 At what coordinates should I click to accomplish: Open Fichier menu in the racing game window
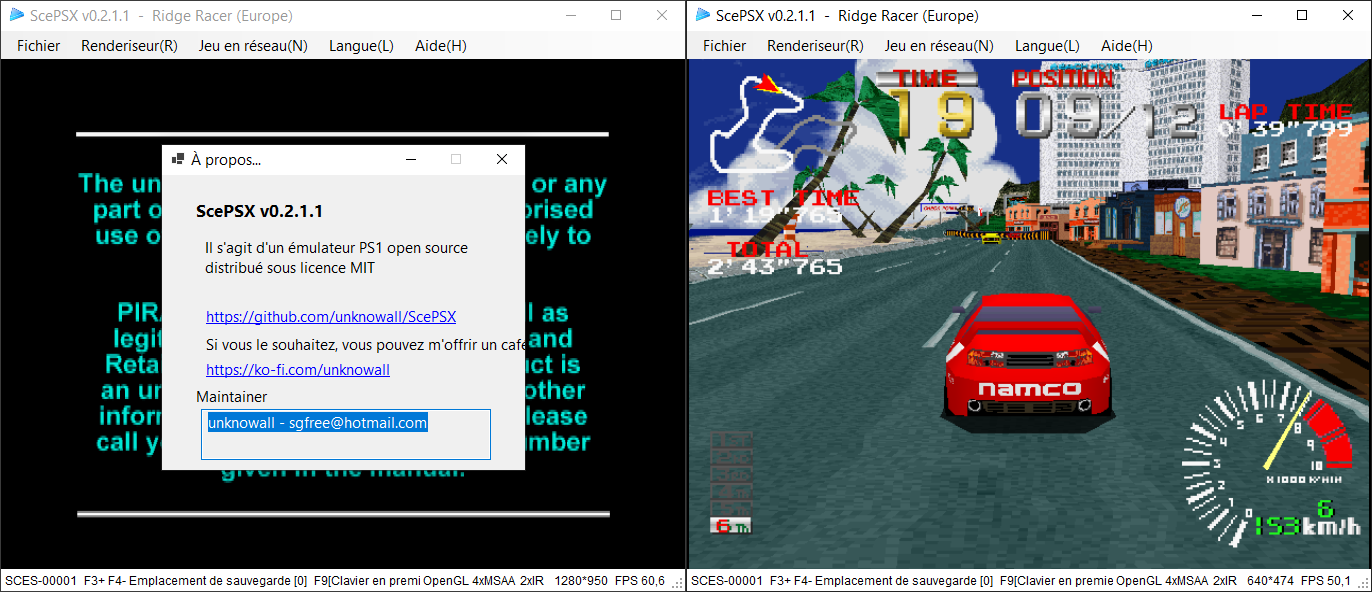tap(724, 46)
